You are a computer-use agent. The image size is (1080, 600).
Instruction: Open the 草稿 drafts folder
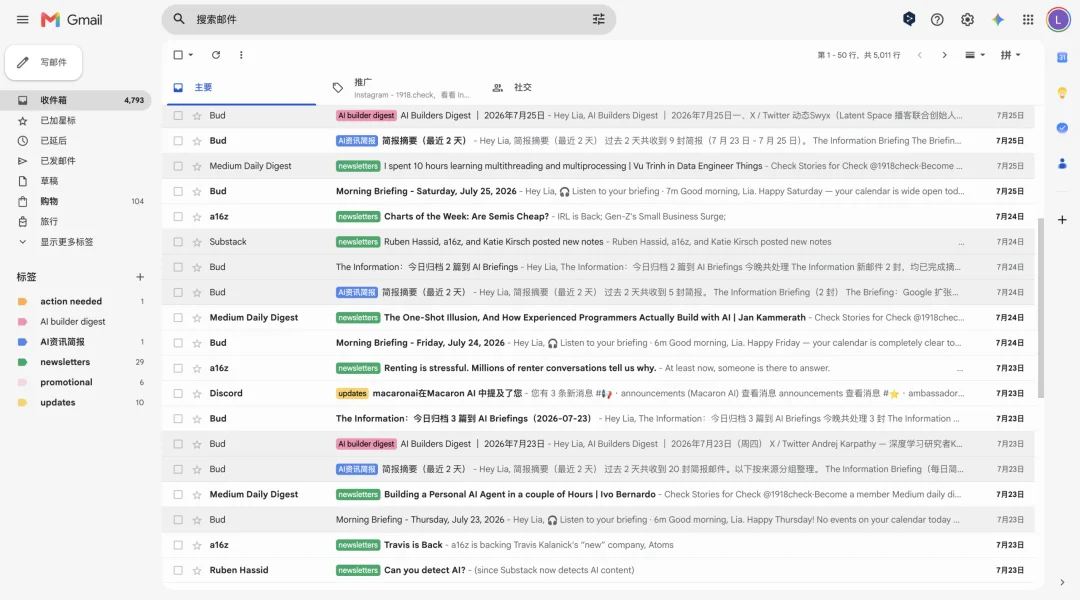pyautogui.click(x=76, y=181)
